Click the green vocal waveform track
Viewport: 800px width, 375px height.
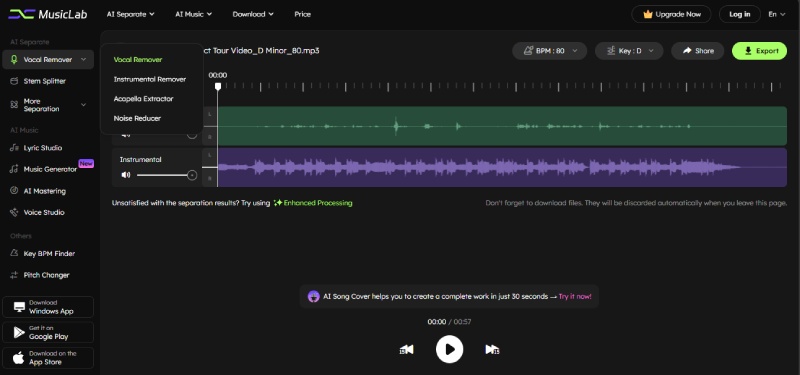pos(502,126)
